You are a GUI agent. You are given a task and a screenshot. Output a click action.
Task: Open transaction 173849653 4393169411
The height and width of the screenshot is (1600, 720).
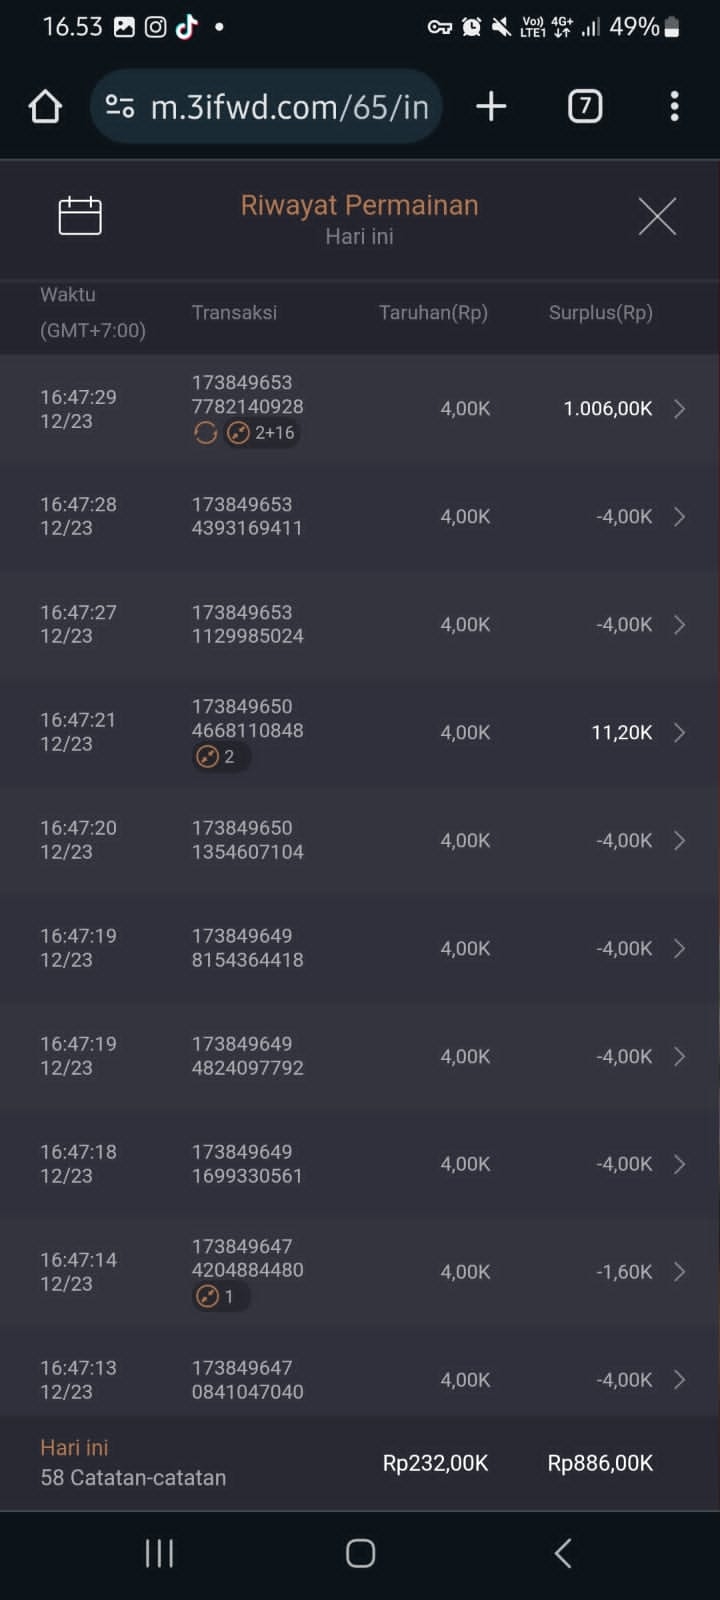coord(247,516)
